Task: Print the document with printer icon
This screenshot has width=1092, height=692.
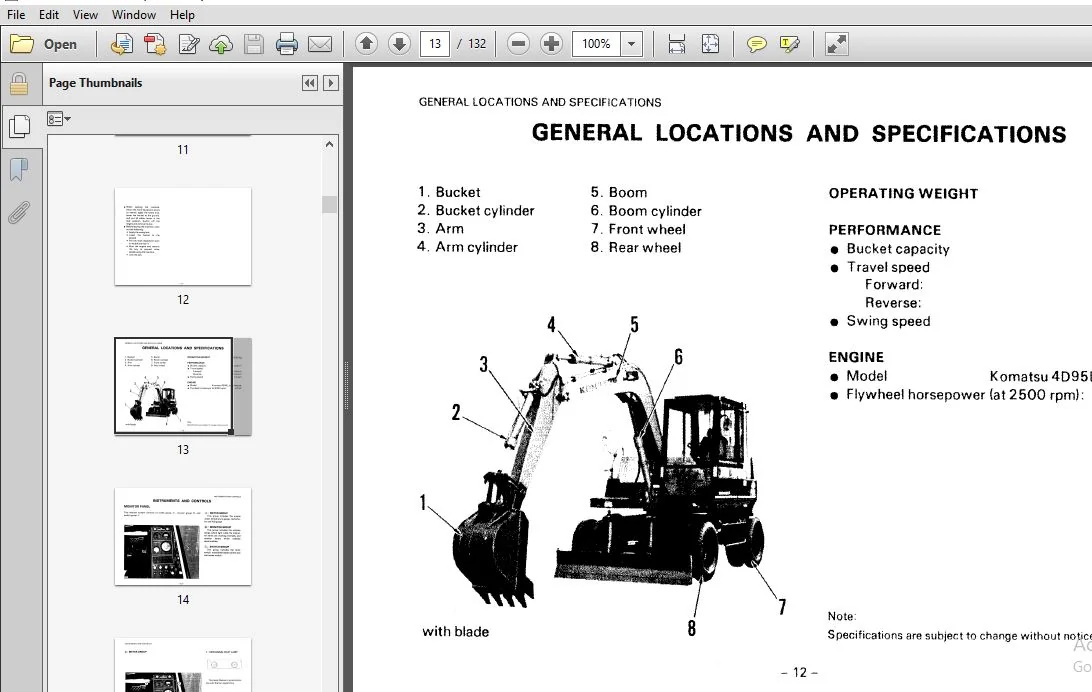Action: click(287, 44)
